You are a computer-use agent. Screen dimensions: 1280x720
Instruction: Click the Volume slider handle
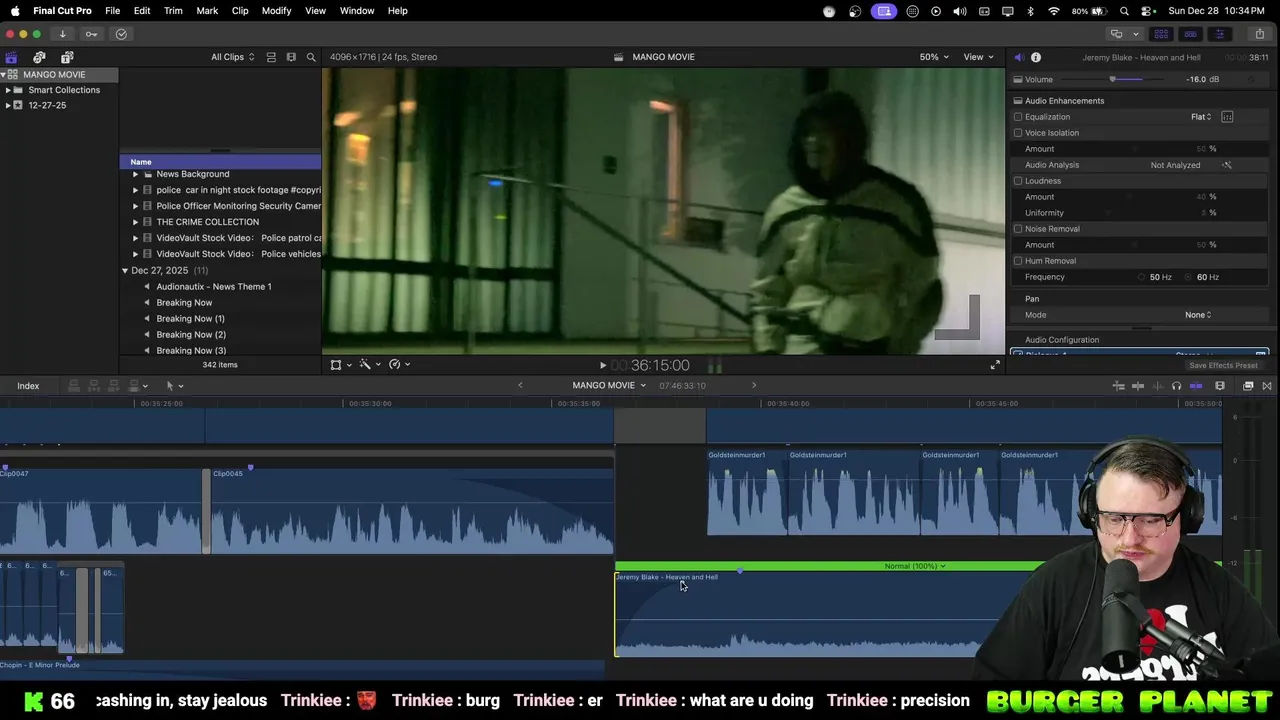point(1112,79)
